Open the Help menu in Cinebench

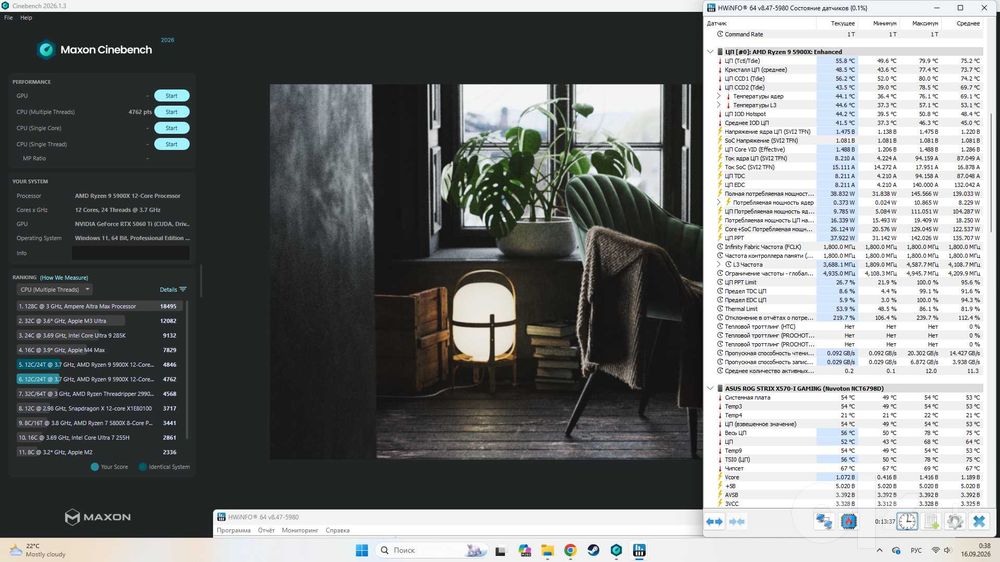pos(26,18)
